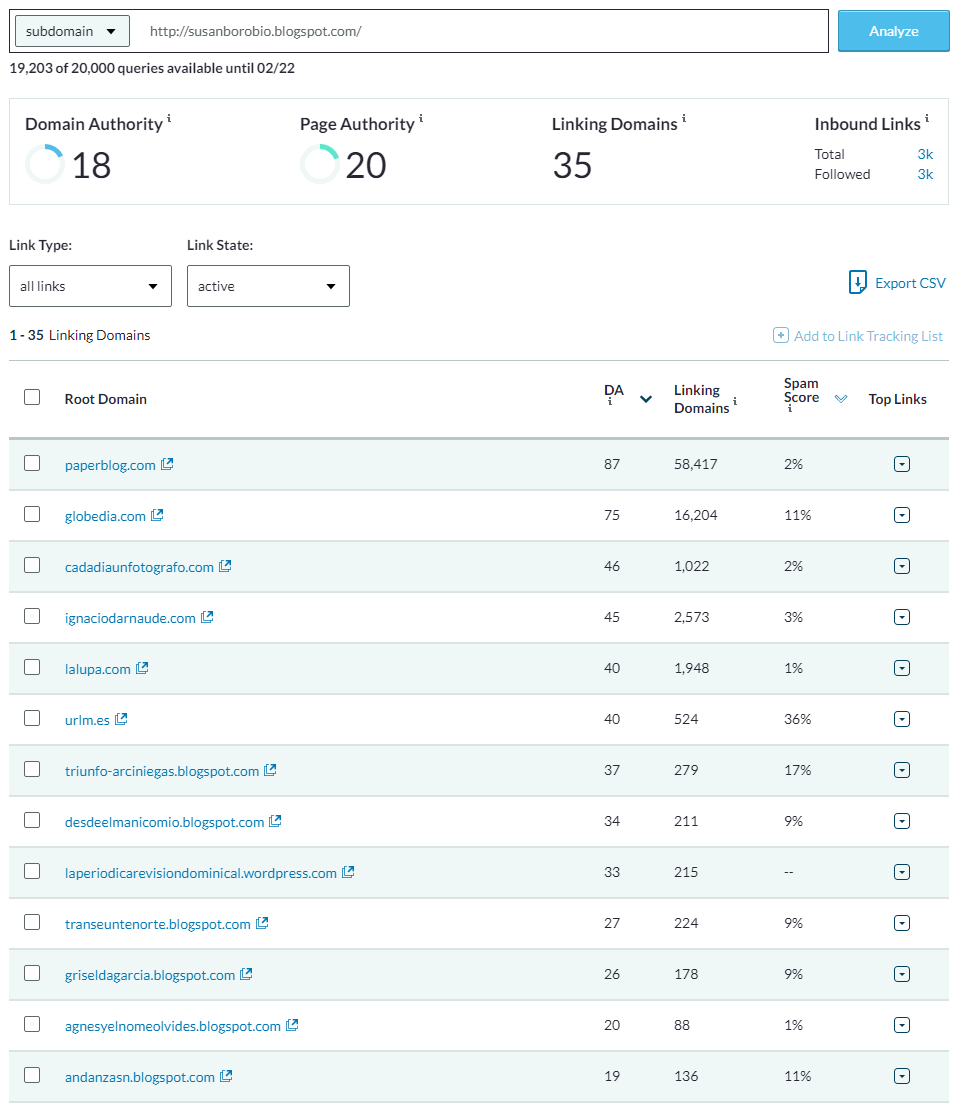Viewport: 961px width, 1110px height.
Task: Check the checkbox for paperblog.com row
Action: [x=31, y=463]
